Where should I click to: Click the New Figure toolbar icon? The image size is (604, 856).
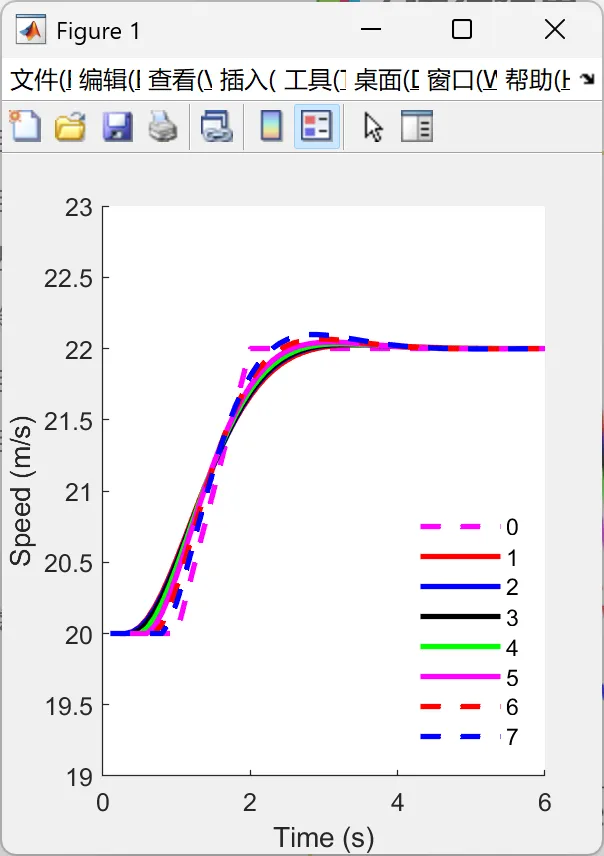pyautogui.click(x=25, y=126)
